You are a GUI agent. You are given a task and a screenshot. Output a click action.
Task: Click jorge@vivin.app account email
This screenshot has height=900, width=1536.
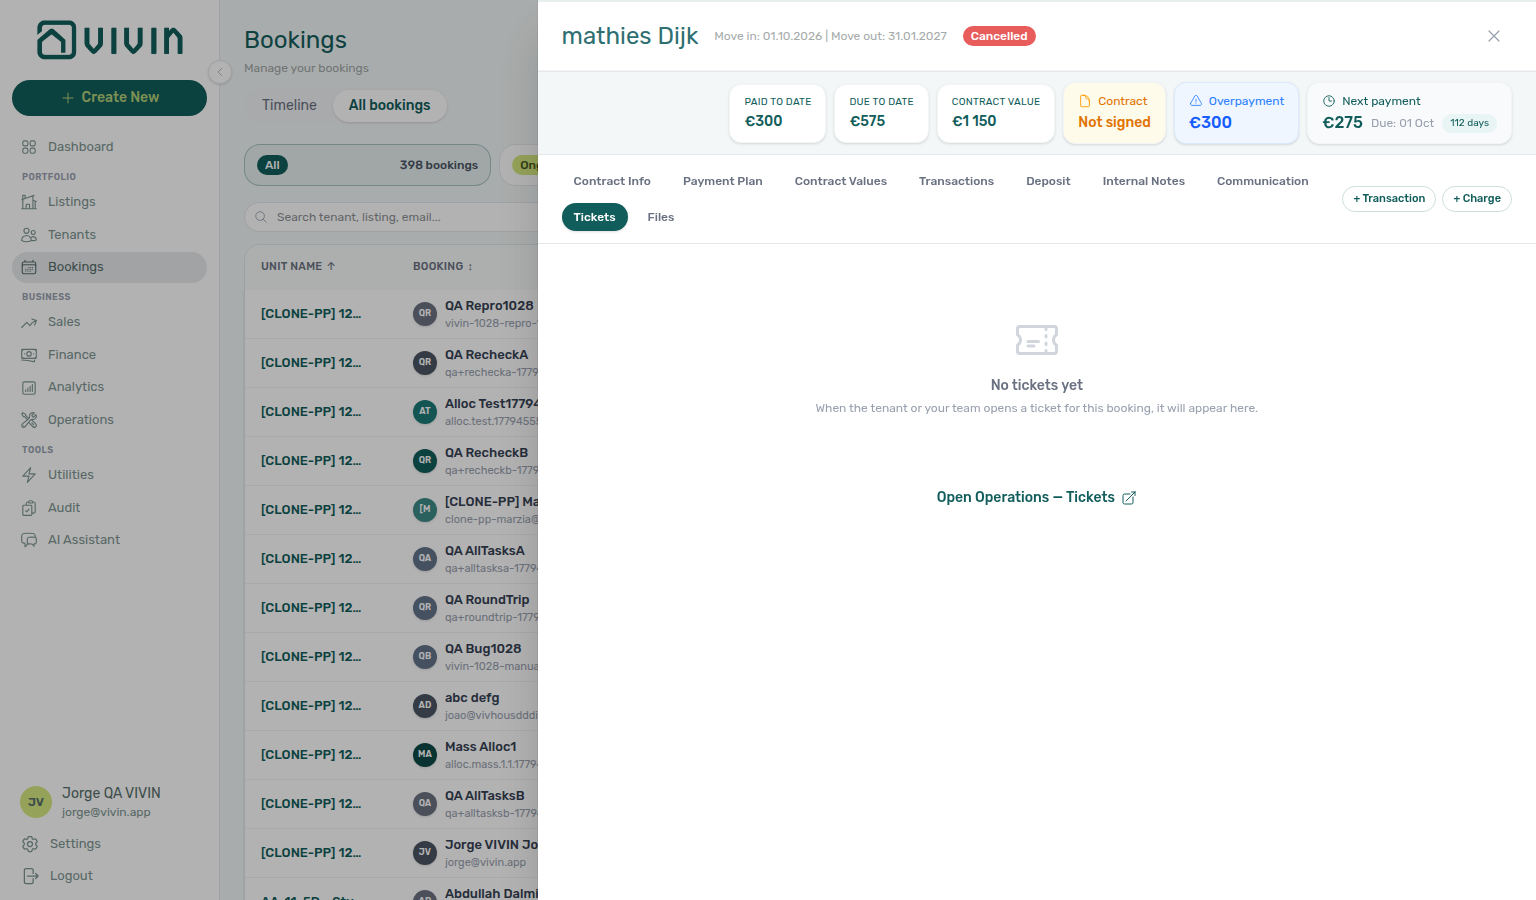pos(106,812)
